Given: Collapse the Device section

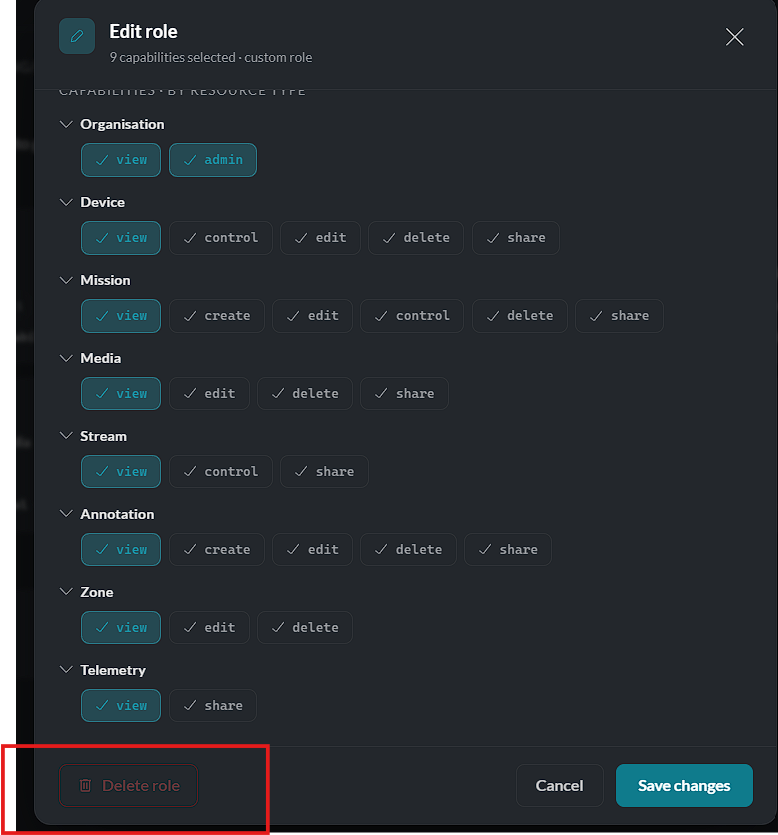Looking at the screenshot, I should 66,202.
